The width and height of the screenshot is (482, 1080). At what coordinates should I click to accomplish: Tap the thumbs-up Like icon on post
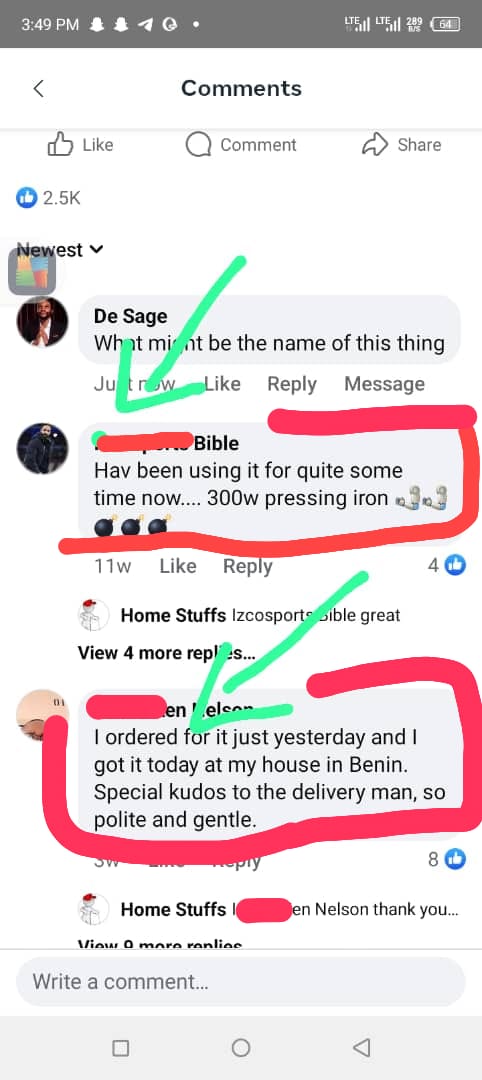pyautogui.click(x=60, y=145)
